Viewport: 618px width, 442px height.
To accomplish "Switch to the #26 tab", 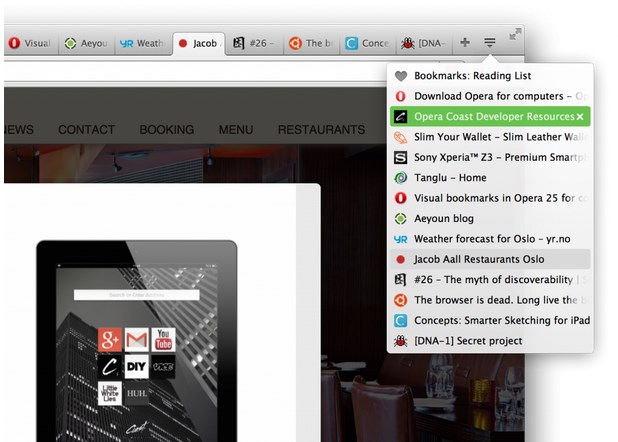I will pos(254,43).
